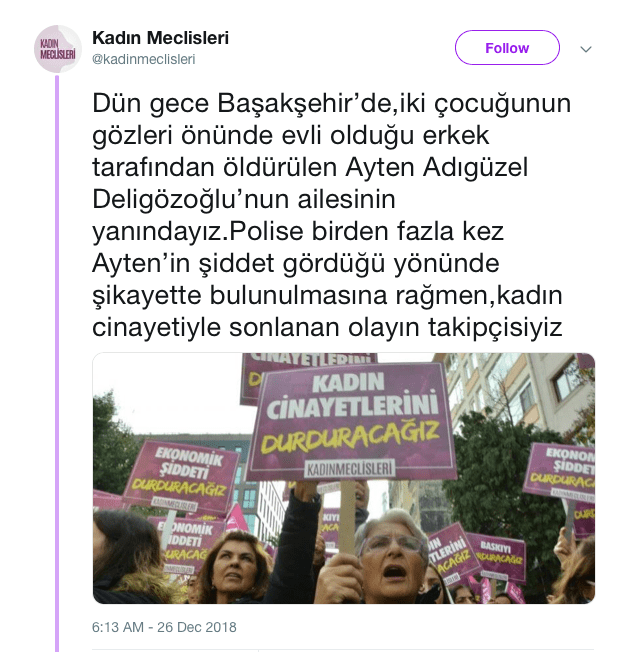This screenshot has height=652, width=624.
Task: Click the KADINMECLİSLERİ label on center sign
Action: 349,469
